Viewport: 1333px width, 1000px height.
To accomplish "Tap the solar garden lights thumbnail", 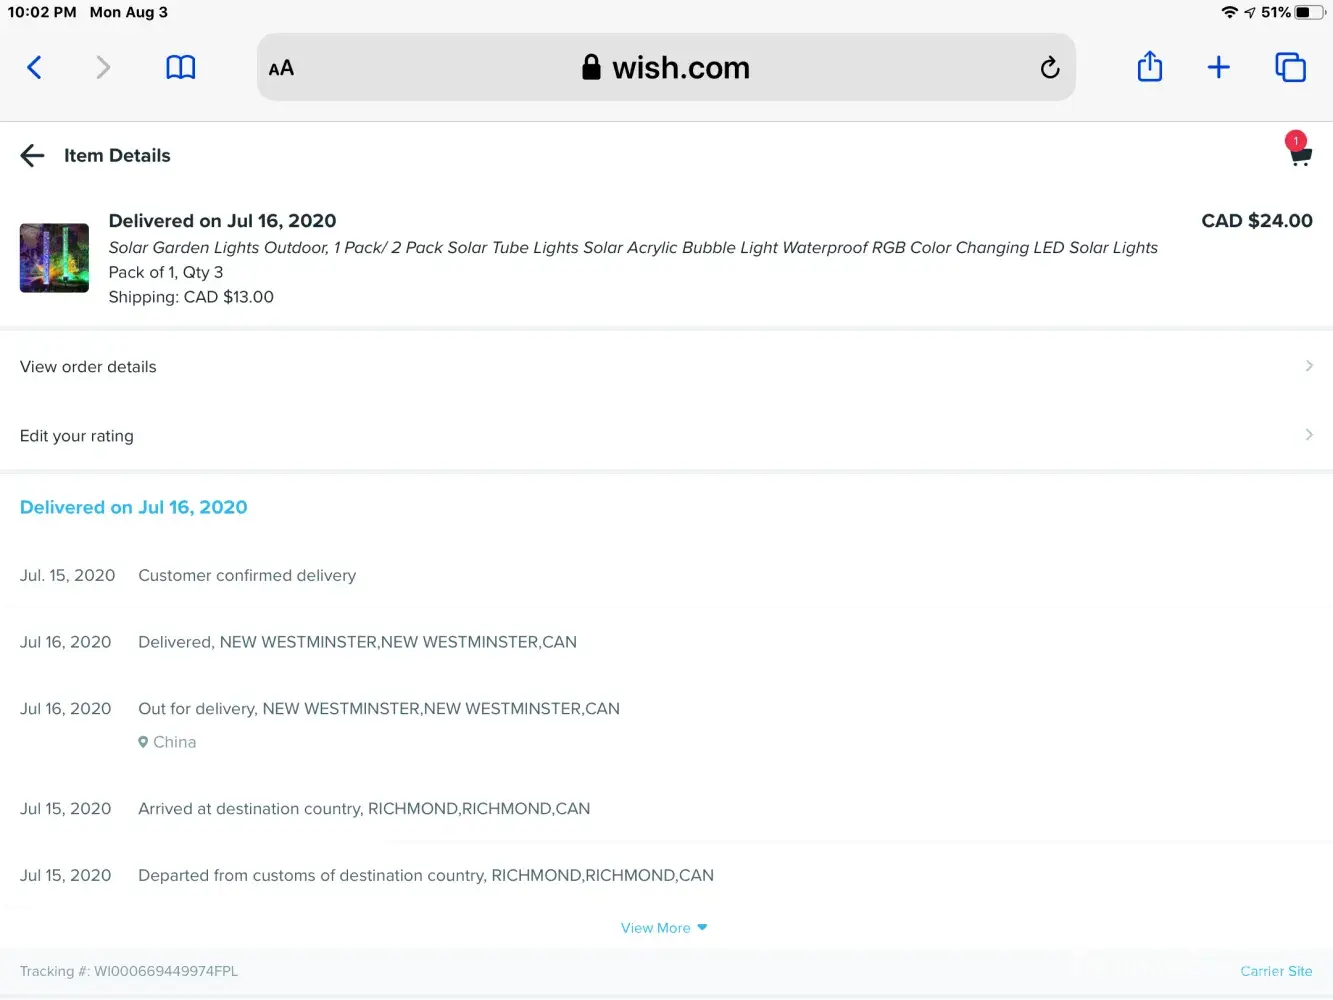I will click(54, 258).
